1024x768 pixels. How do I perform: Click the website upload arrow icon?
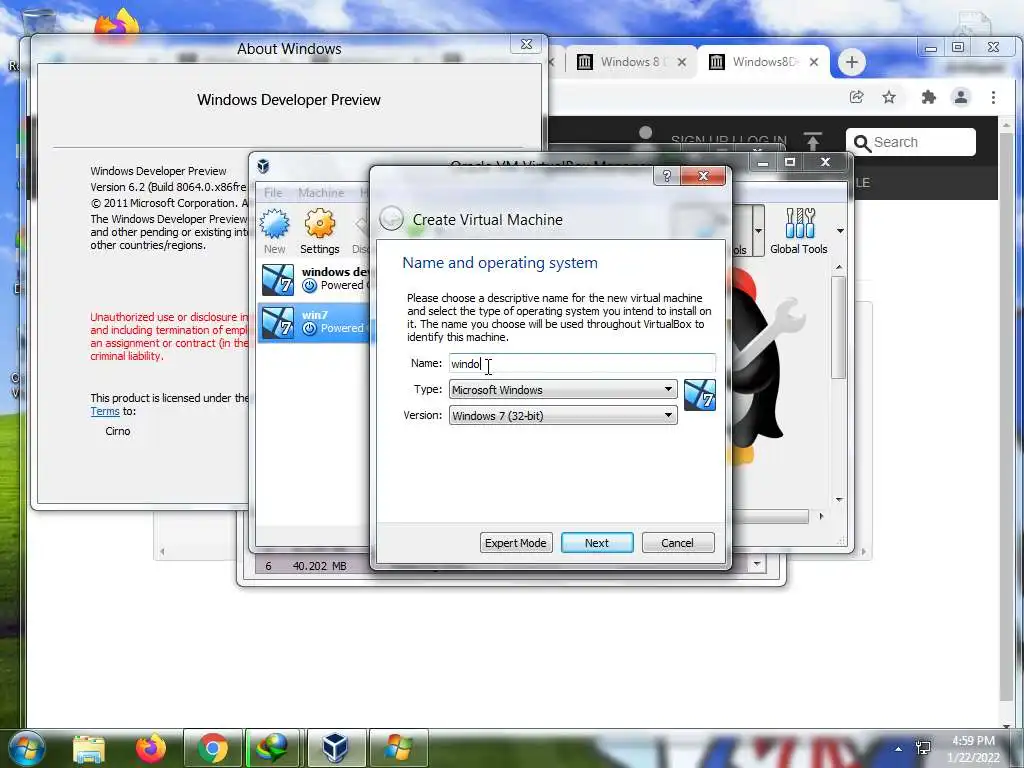[812, 141]
